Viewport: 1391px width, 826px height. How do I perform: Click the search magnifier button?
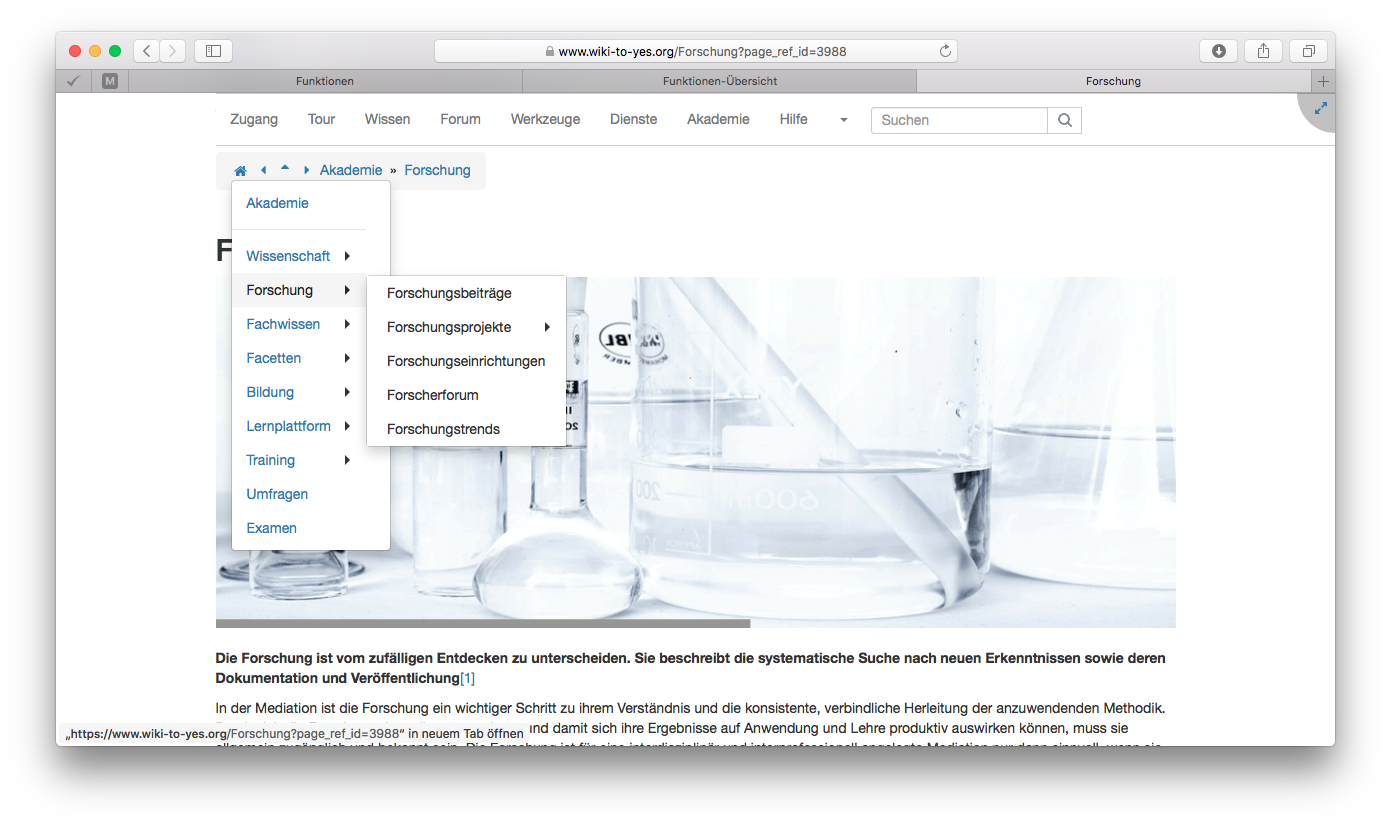1064,120
